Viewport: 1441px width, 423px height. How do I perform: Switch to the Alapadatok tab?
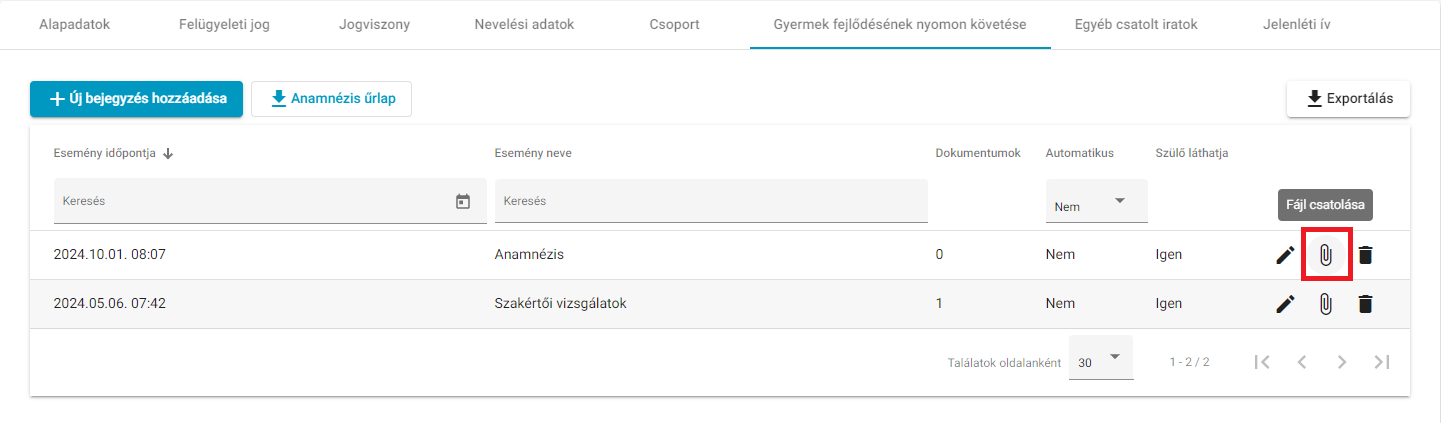[74, 24]
